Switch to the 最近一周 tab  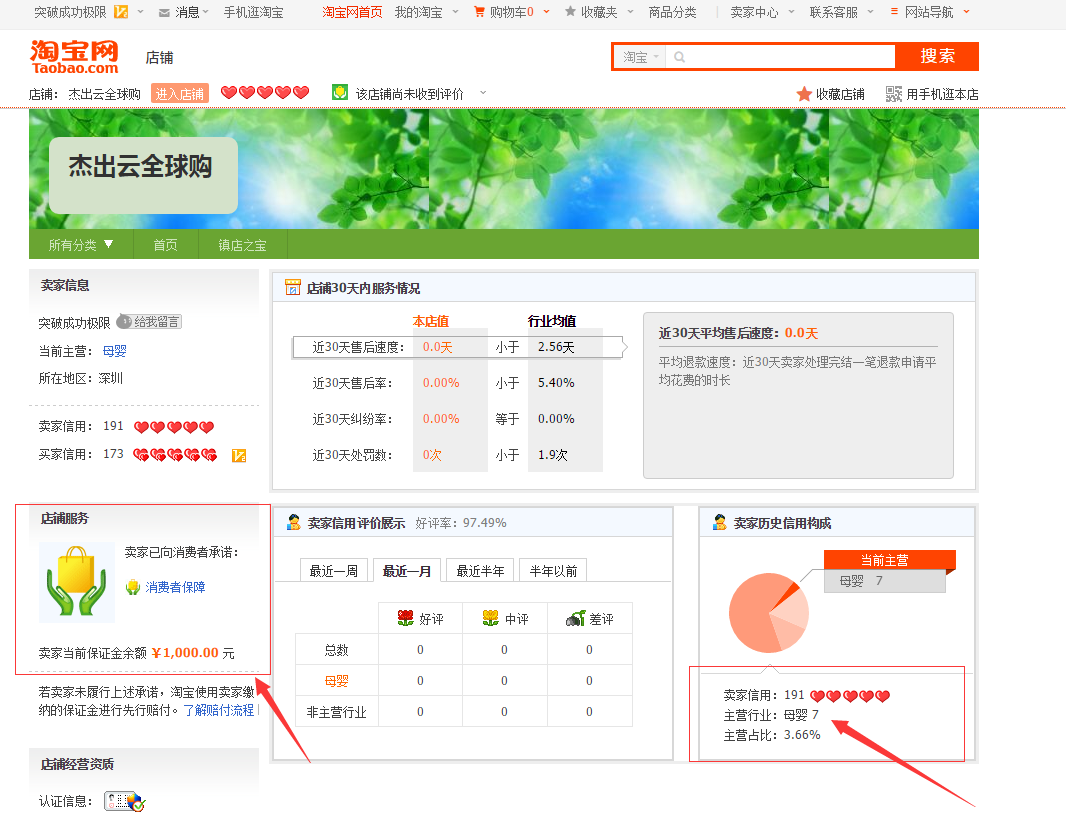tap(334, 570)
